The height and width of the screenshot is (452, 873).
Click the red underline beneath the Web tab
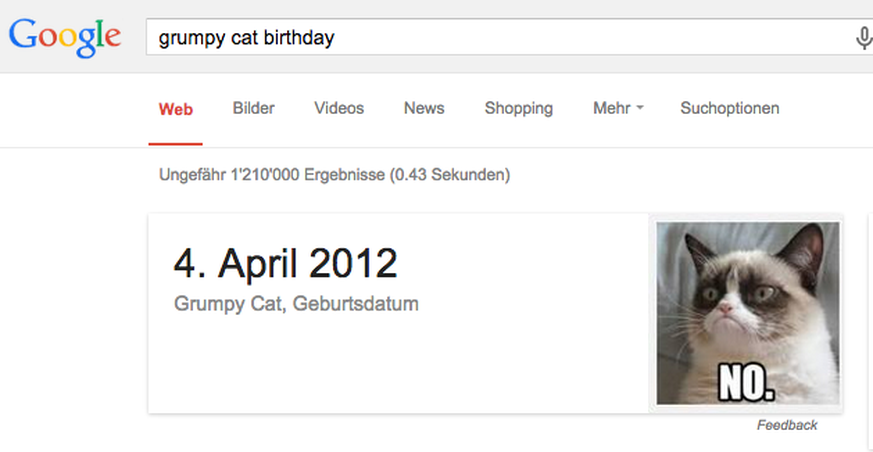coord(175,144)
